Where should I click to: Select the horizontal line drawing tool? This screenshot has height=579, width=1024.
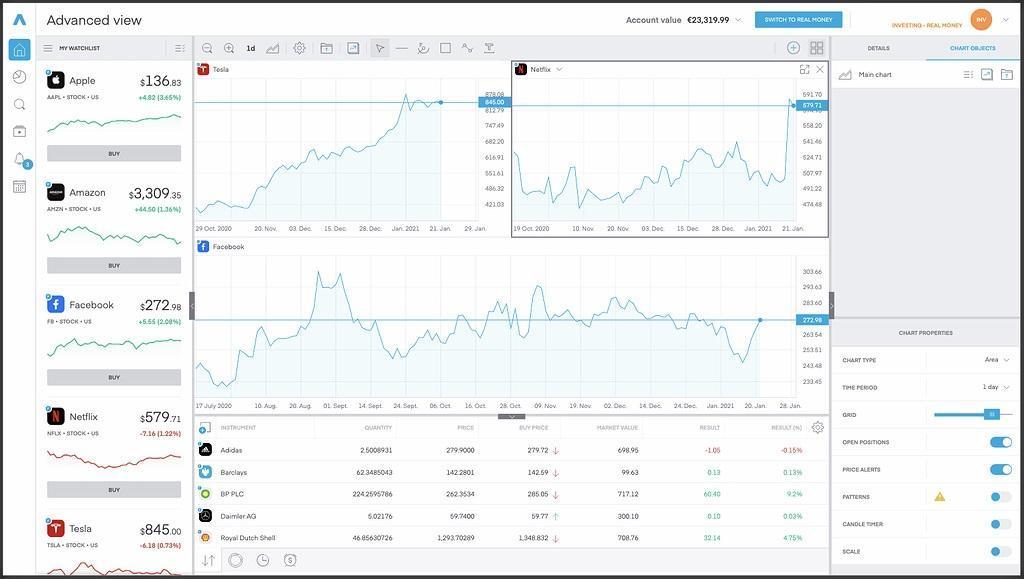pyautogui.click(x=402, y=48)
